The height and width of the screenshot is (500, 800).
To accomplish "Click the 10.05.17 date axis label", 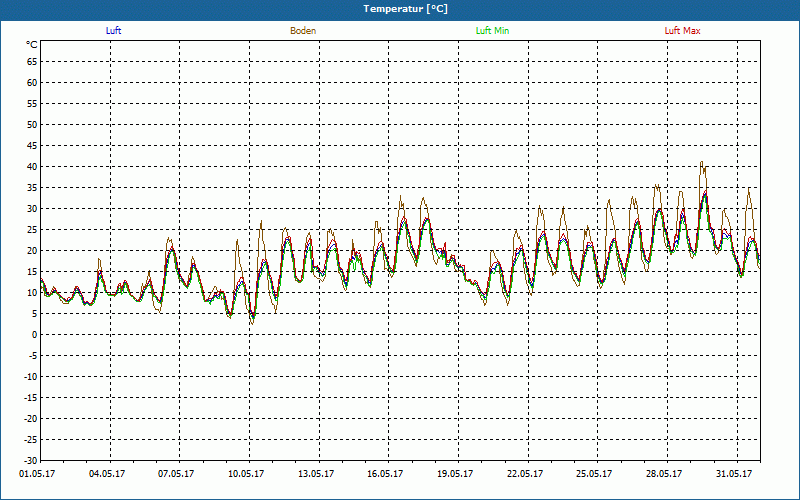I will (246, 474).
